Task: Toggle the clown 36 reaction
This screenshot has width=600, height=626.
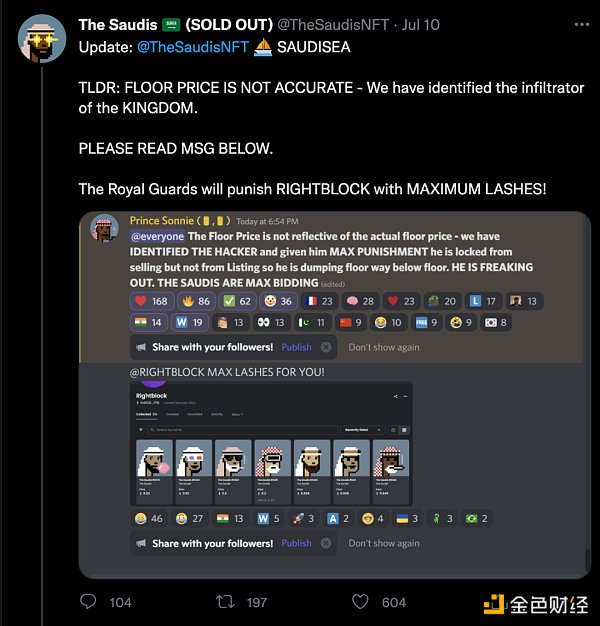Action: 278,301
